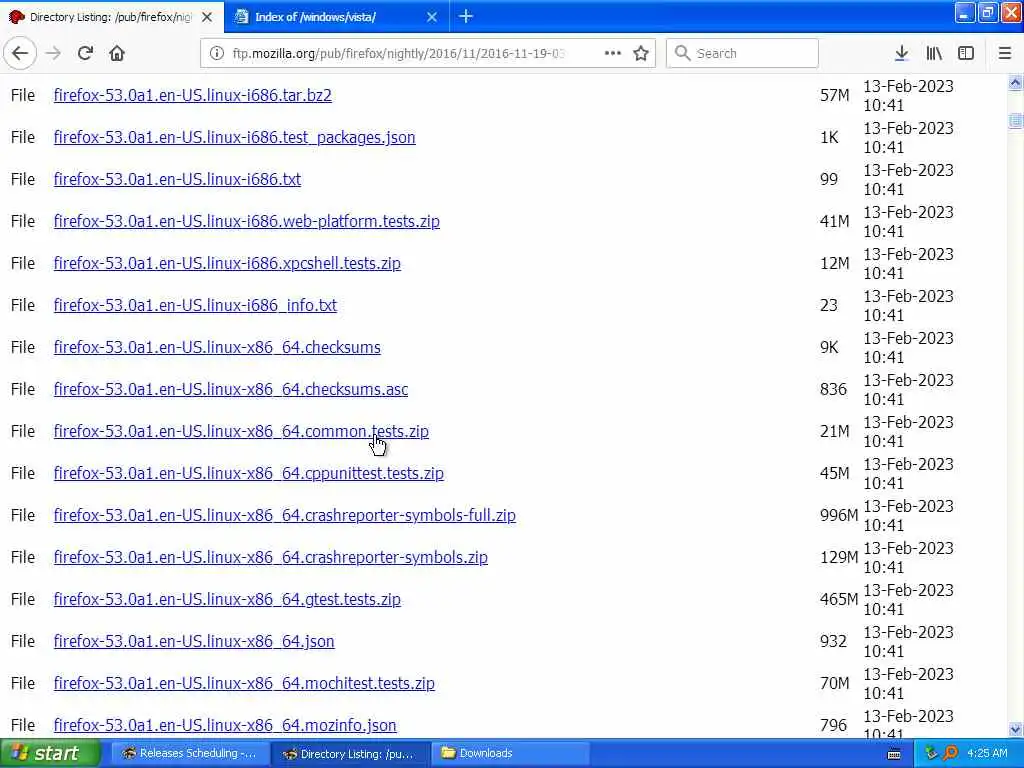Close the Directory Listing tab
This screenshot has width=1024, height=768.
coord(207,17)
